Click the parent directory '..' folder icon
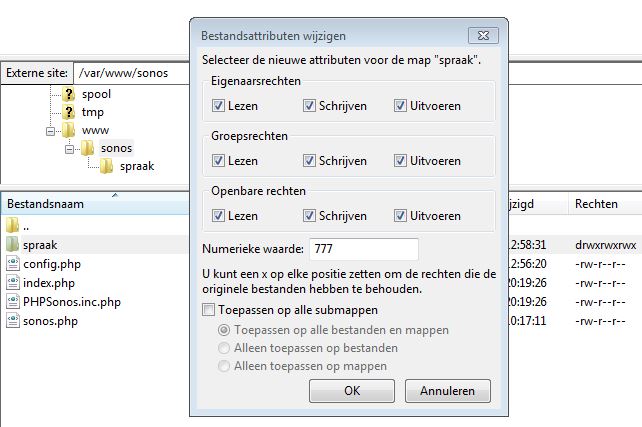The image size is (642, 427). pyautogui.click(x=13, y=226)
